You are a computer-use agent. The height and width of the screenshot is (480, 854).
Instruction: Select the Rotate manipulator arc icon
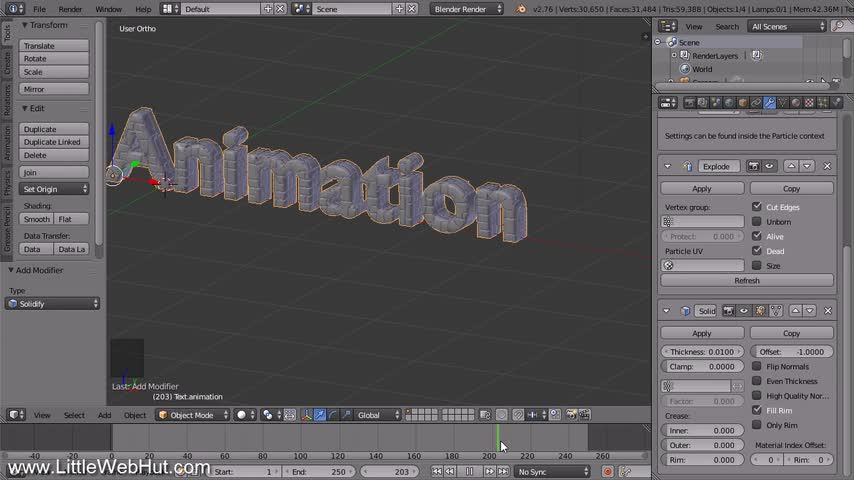tap(333, 415)
